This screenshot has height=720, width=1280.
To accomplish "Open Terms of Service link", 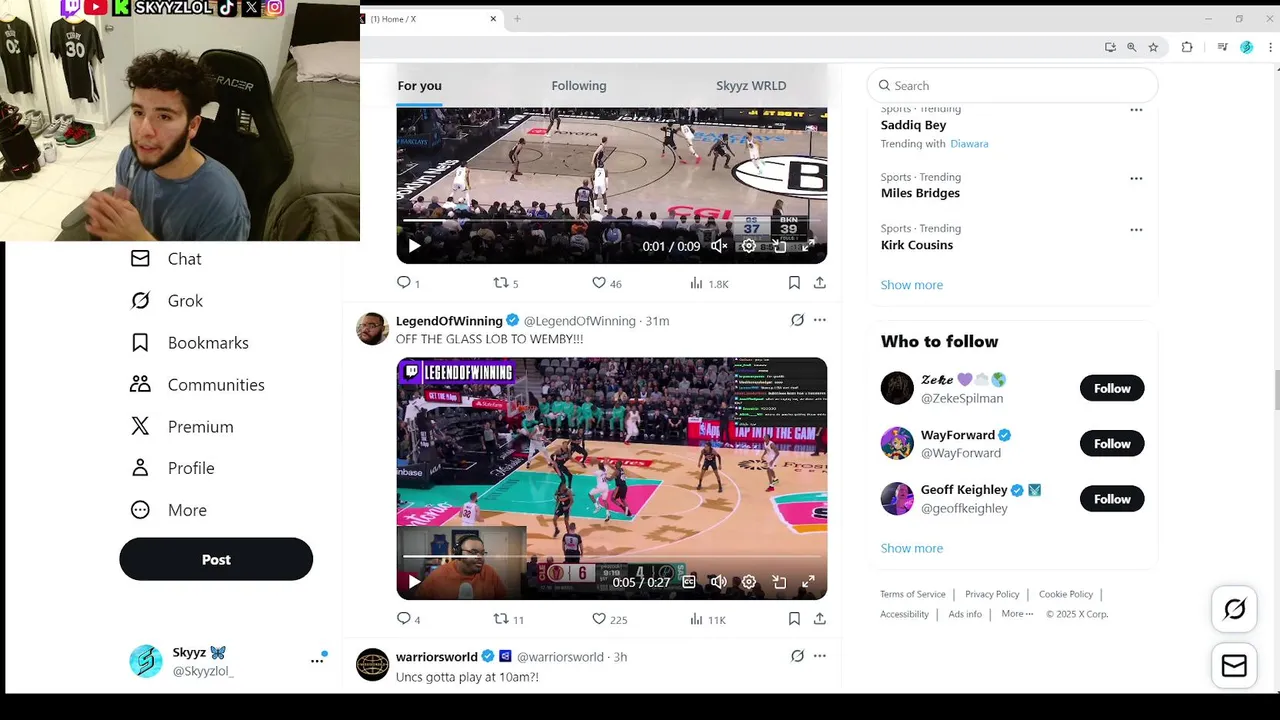I will coord(912,594).
